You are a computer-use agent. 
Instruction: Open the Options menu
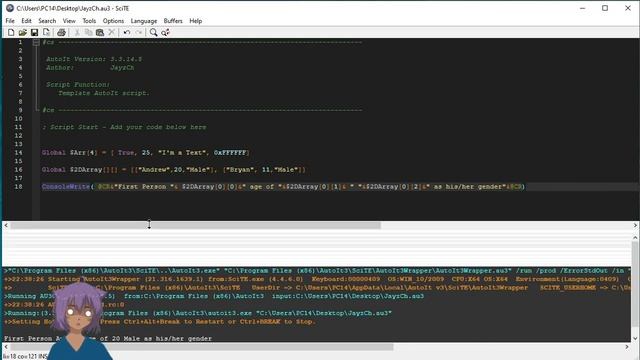[x=113, y=21]
